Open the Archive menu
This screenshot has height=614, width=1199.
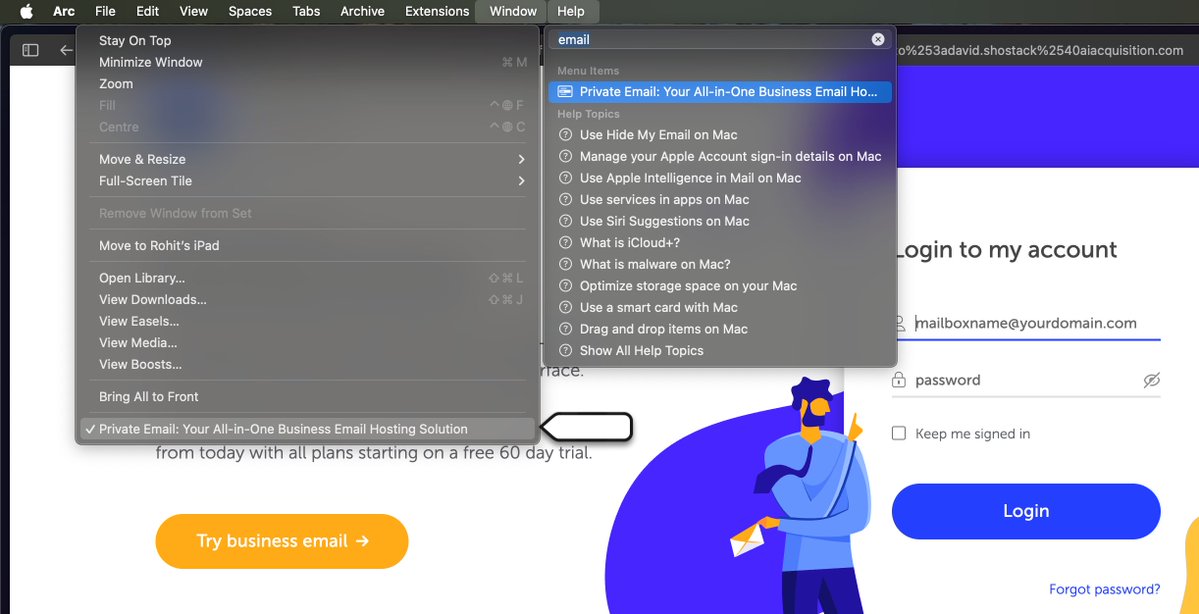[362, 11]
